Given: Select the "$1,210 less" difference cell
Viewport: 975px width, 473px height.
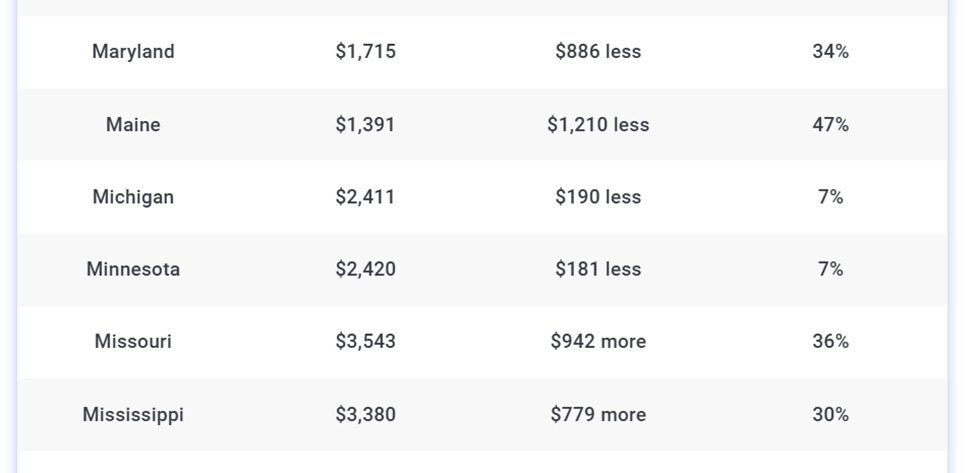Looking at the screenshot, I should (598, 125).
